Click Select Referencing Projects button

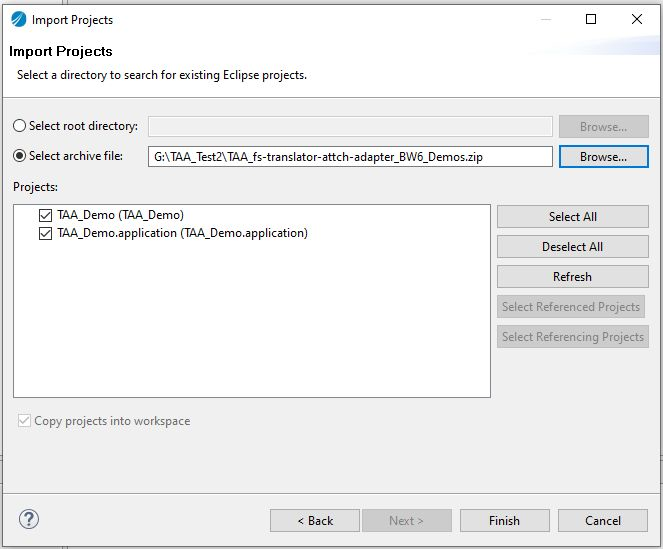pyautogui.click(x=573, y=337)
